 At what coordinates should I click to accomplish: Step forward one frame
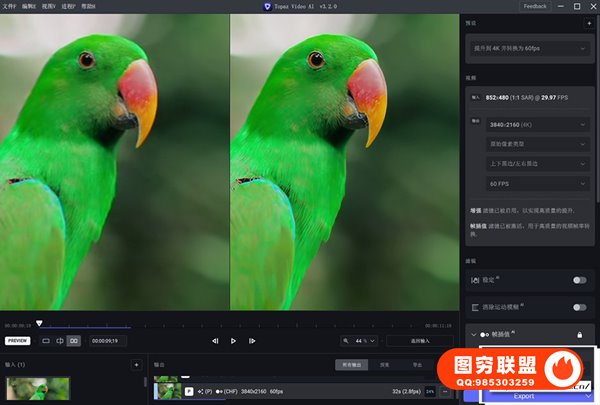click(x=252, y=341)
